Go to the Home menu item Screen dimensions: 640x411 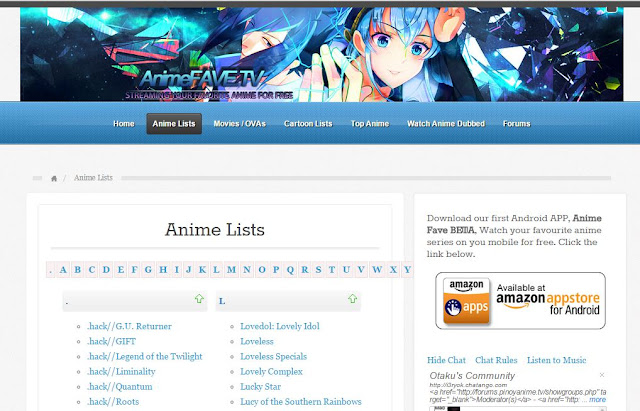(124, 124)
